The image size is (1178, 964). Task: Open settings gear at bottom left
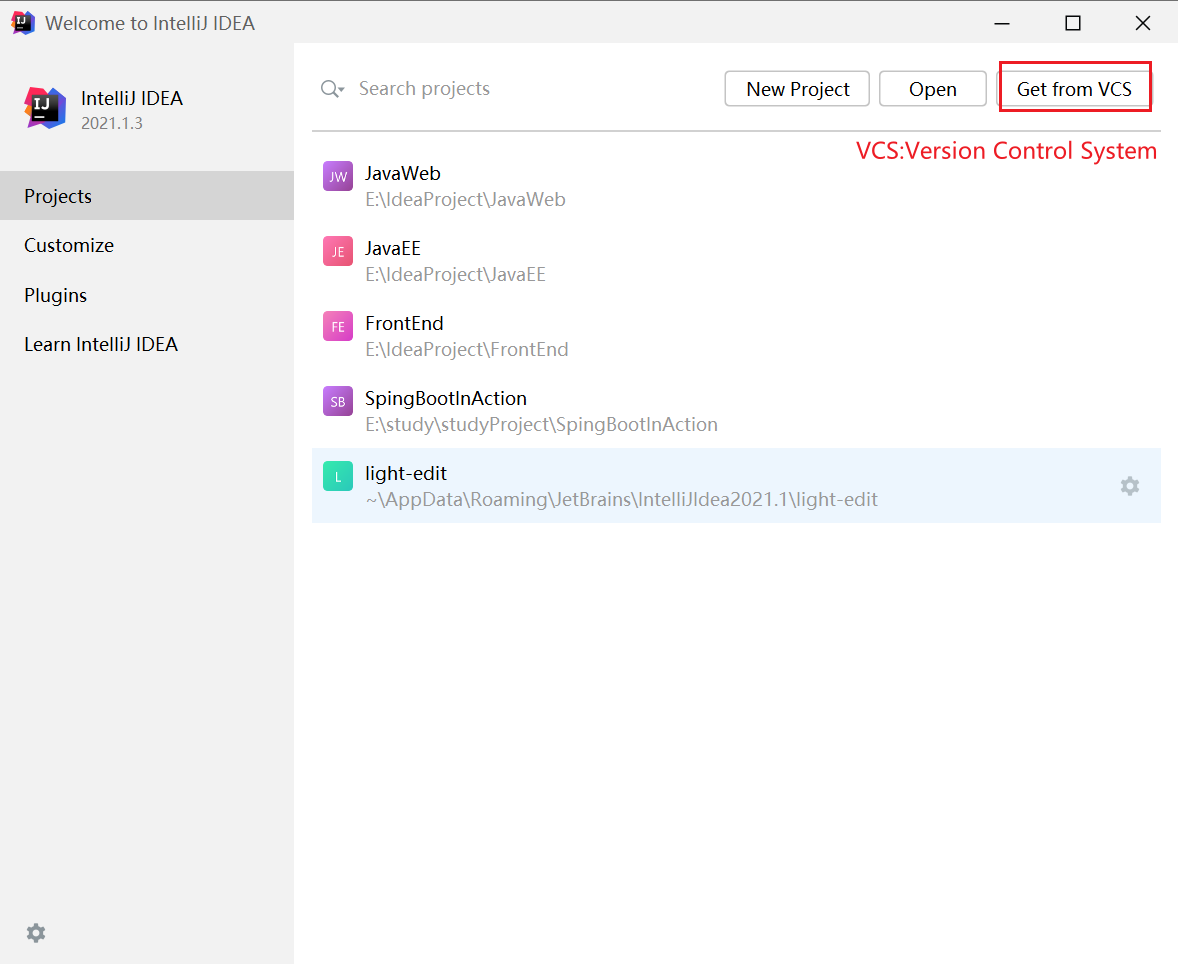coord(36,933)
